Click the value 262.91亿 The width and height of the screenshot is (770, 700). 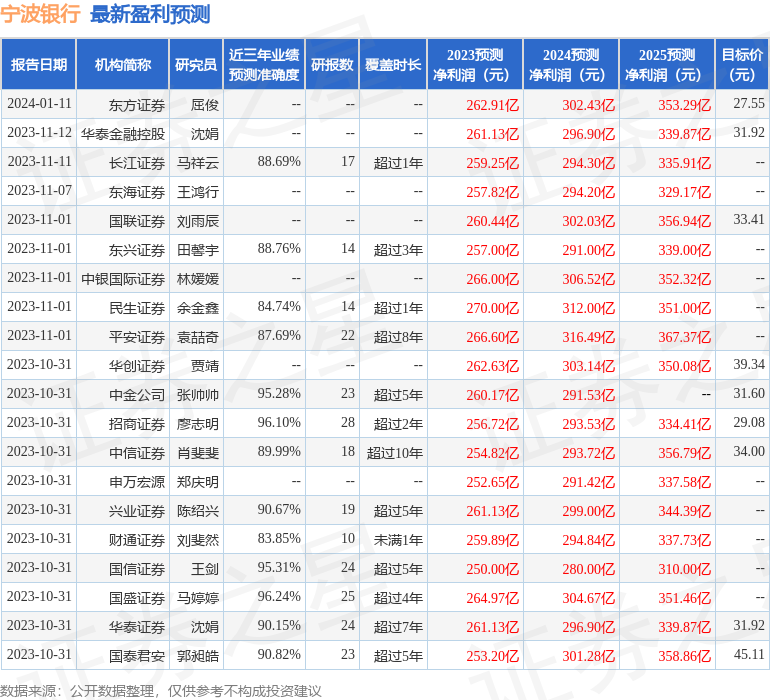(x=492, y=105)
